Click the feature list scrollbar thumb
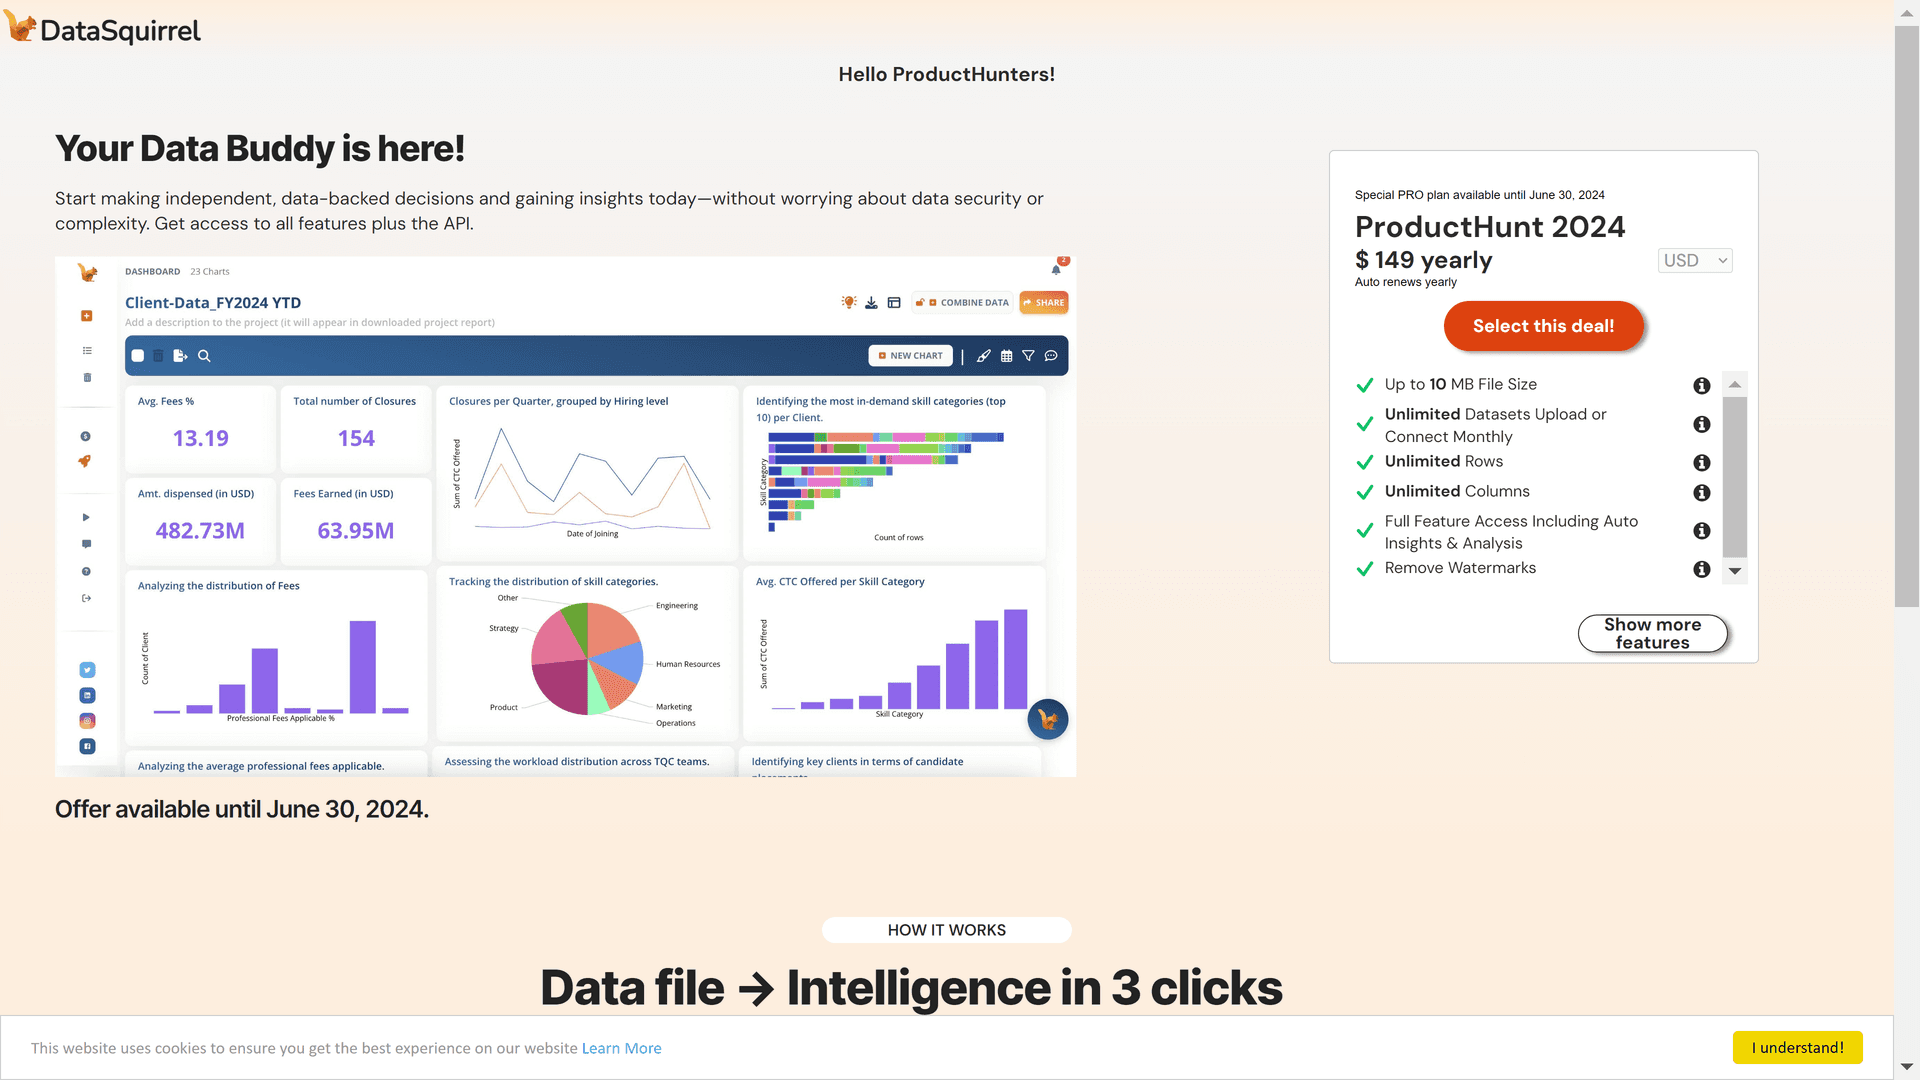Image resolution: width=1920 pixels, height=1080 pixels. click(1735, 477)
